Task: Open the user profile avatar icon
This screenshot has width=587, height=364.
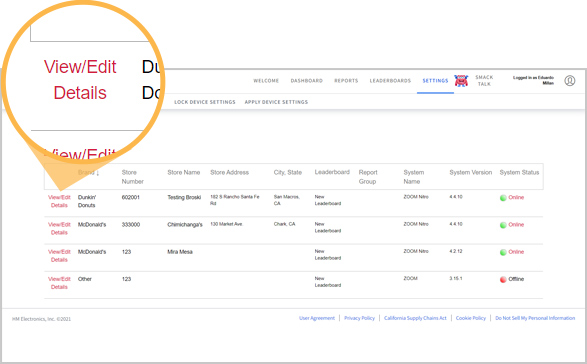Action: coord(570,81)
